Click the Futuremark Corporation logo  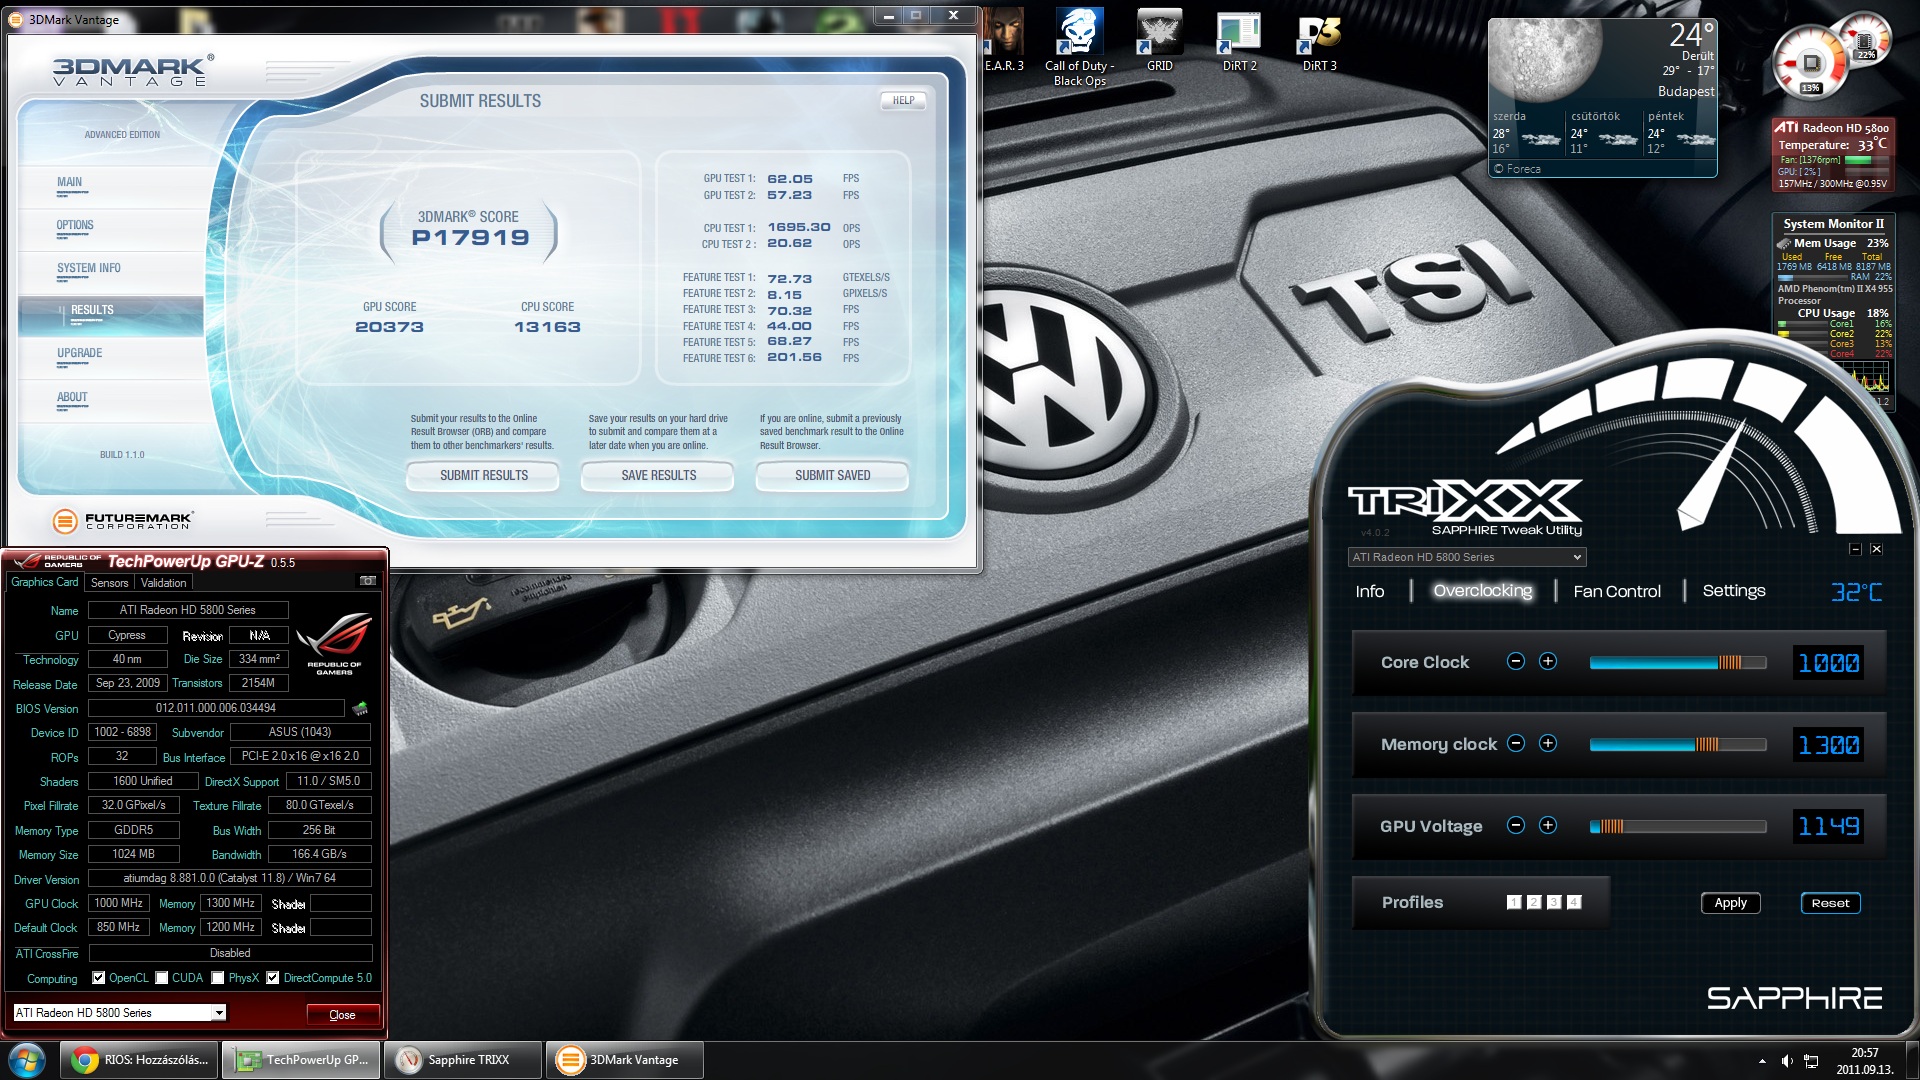122,520
